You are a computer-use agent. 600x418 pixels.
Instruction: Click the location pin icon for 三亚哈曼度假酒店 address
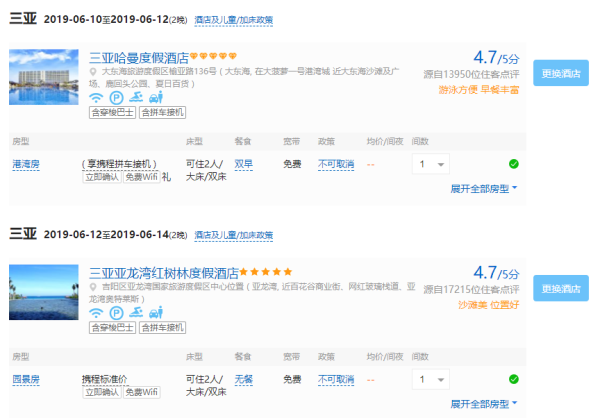click(93, 72)
